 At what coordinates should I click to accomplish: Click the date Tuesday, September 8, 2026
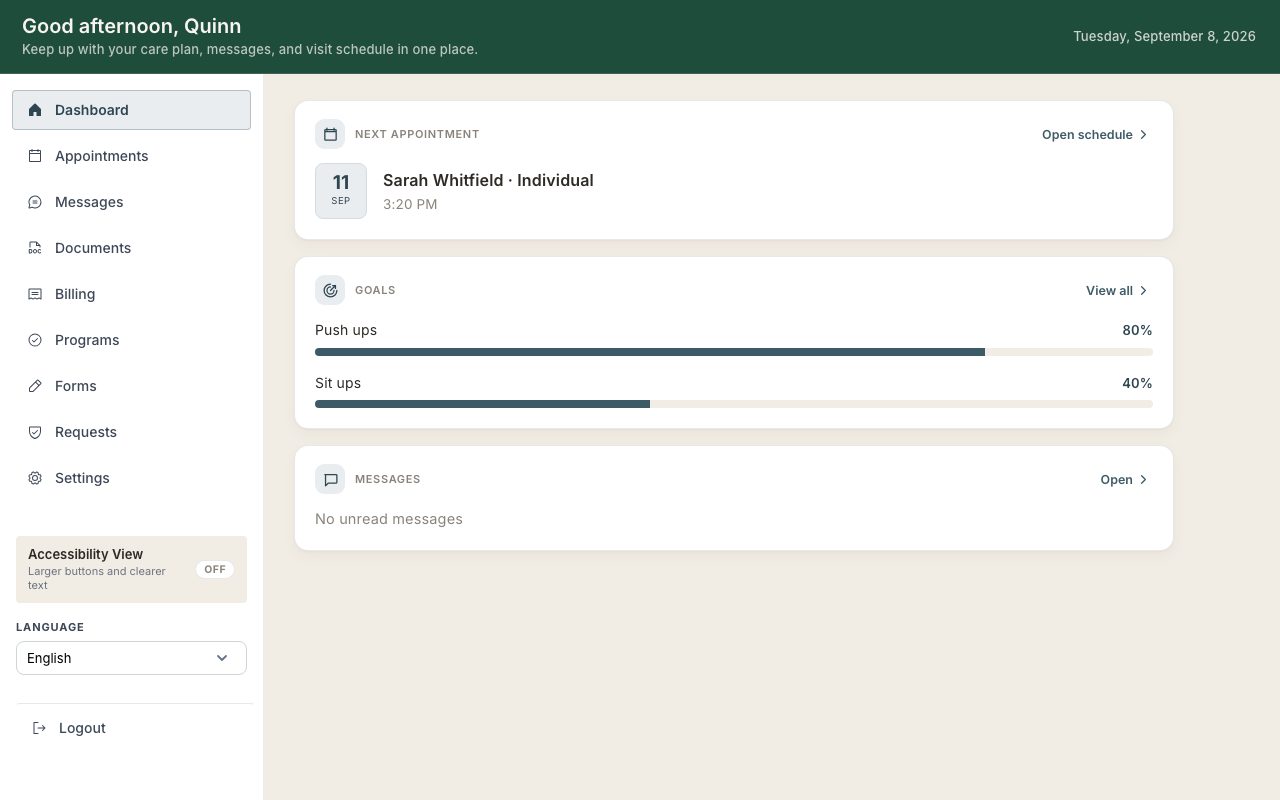point(1164,36)
